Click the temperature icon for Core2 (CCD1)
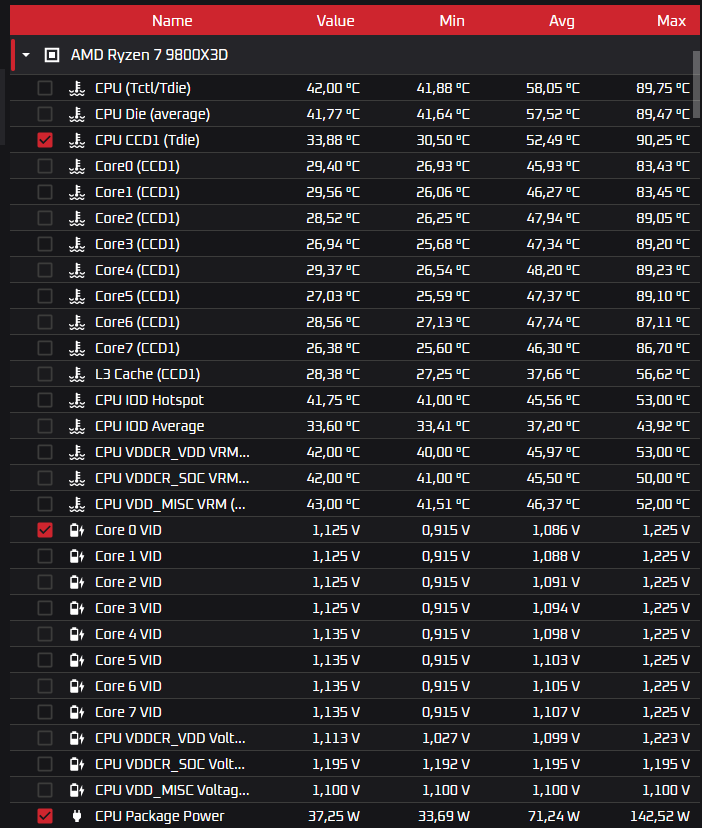 pos(77,218)
